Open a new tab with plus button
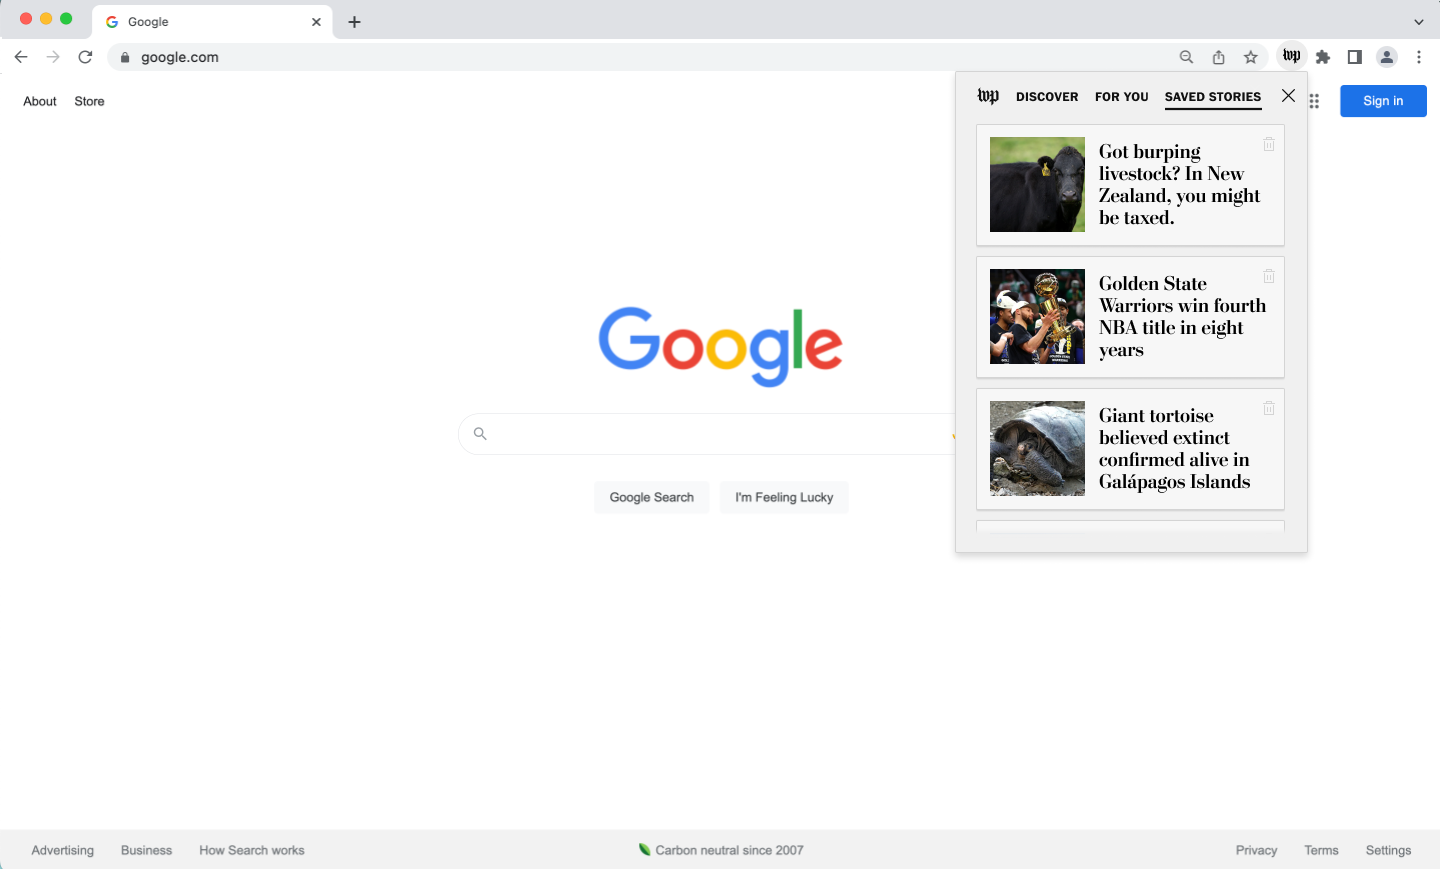The width and height of the screenshot is (1440, 869). pyautogui.click(x=354, y=22)
